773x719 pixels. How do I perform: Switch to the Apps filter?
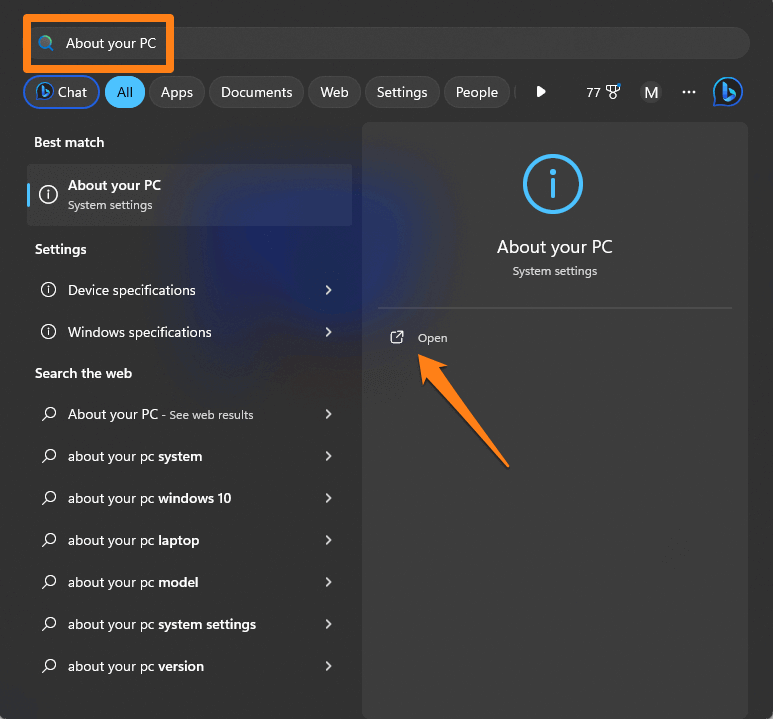176,92
